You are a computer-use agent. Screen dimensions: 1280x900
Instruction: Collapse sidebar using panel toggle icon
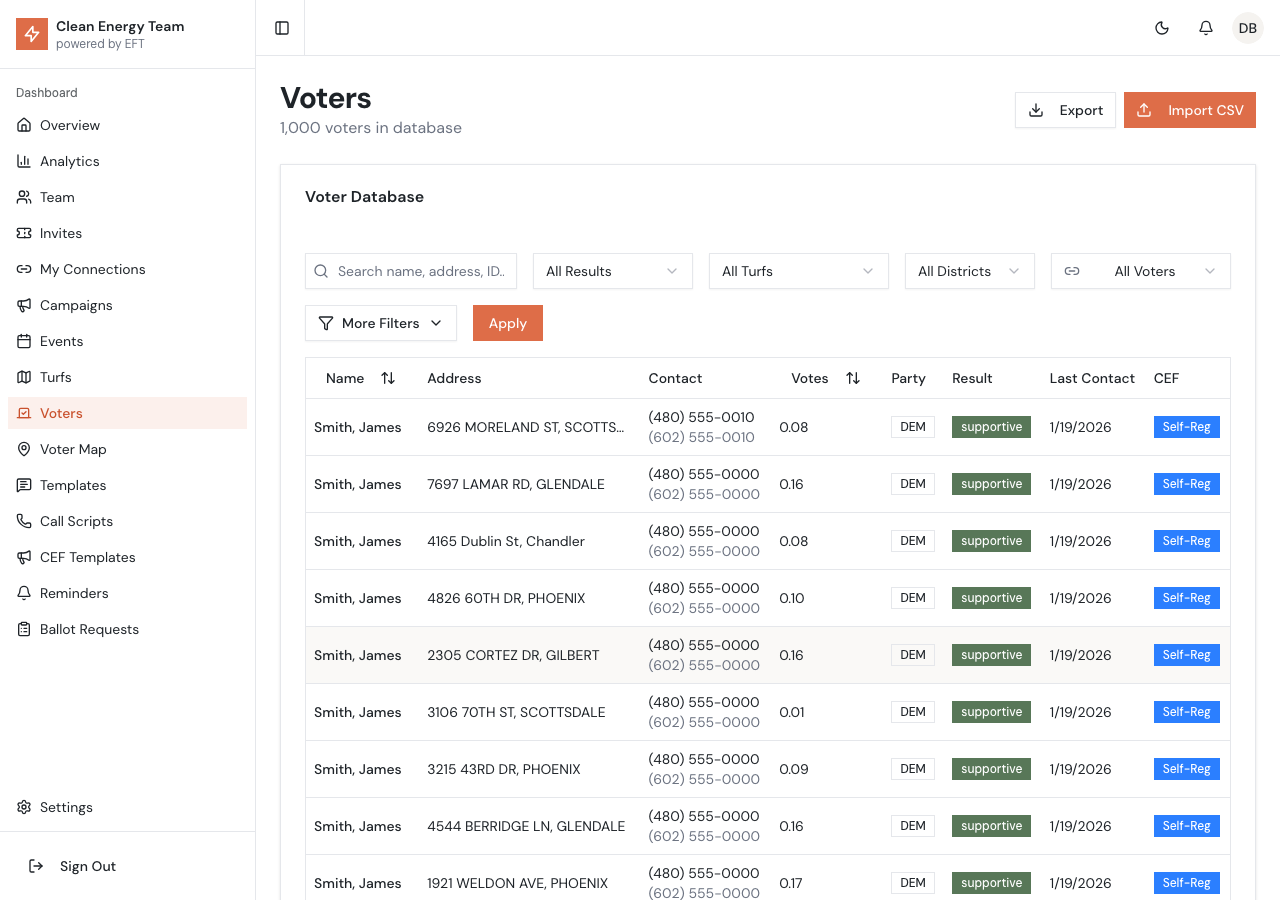click(x=282, y=28)
